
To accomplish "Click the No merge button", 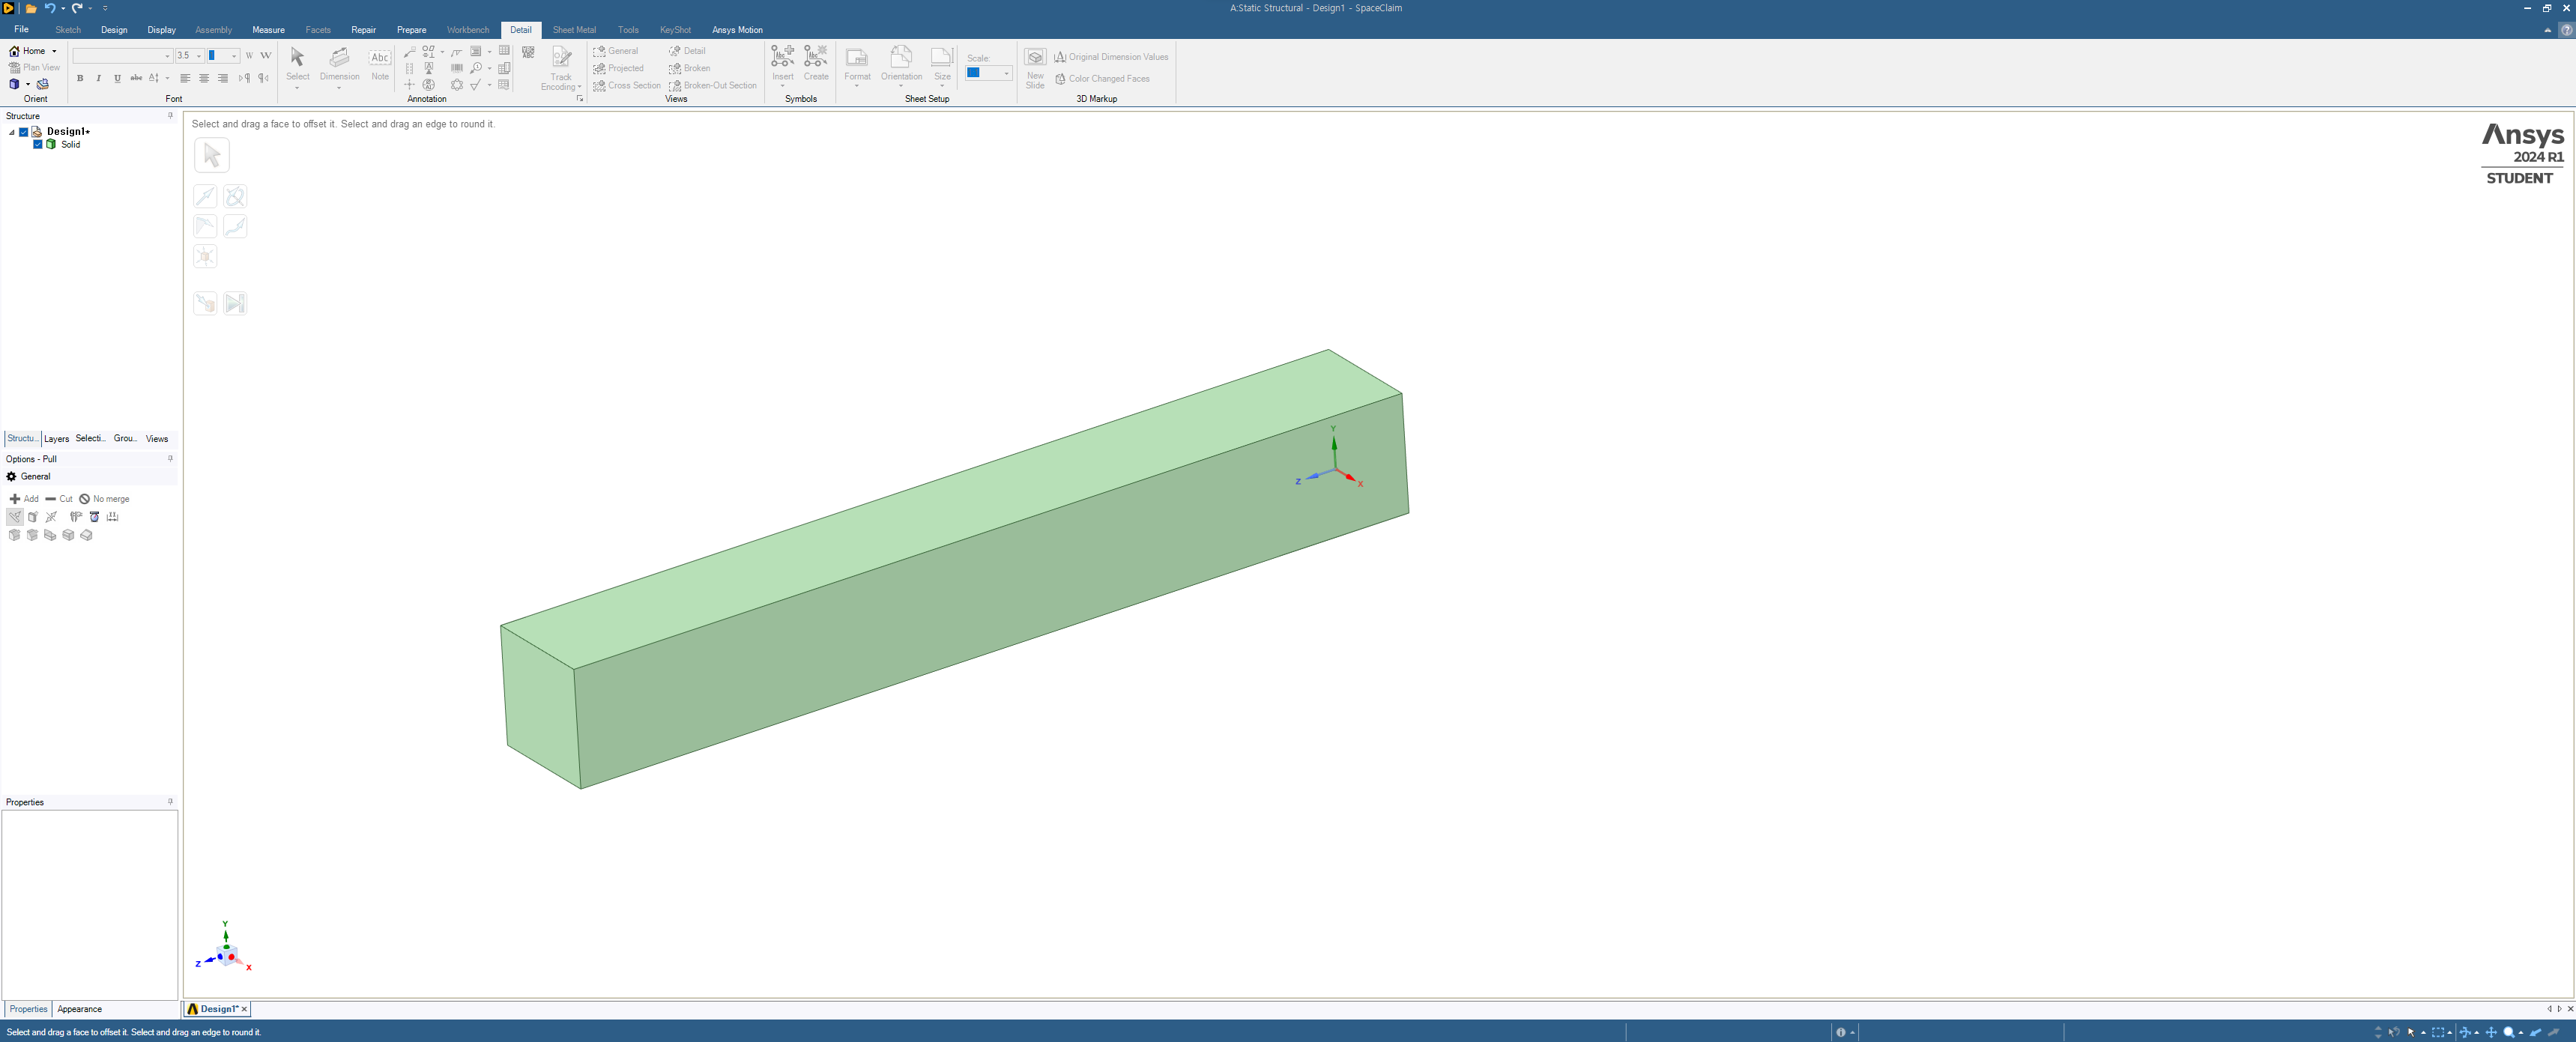I will click(105, 499).
